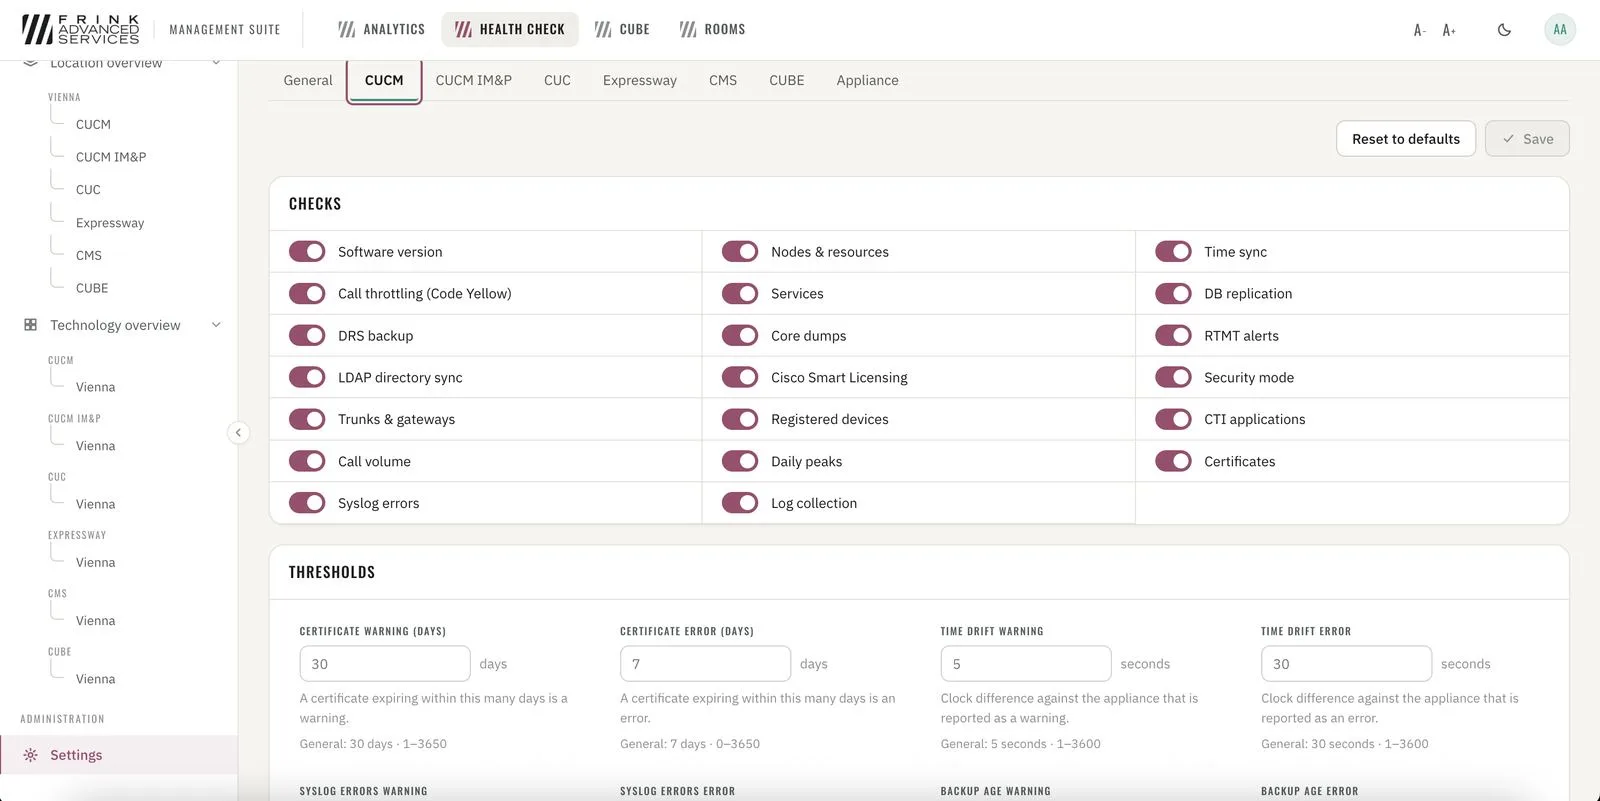This screenshot has height=801, width=1600.
Task: Open the CUBE top navigation item
Action: [622, 29]
